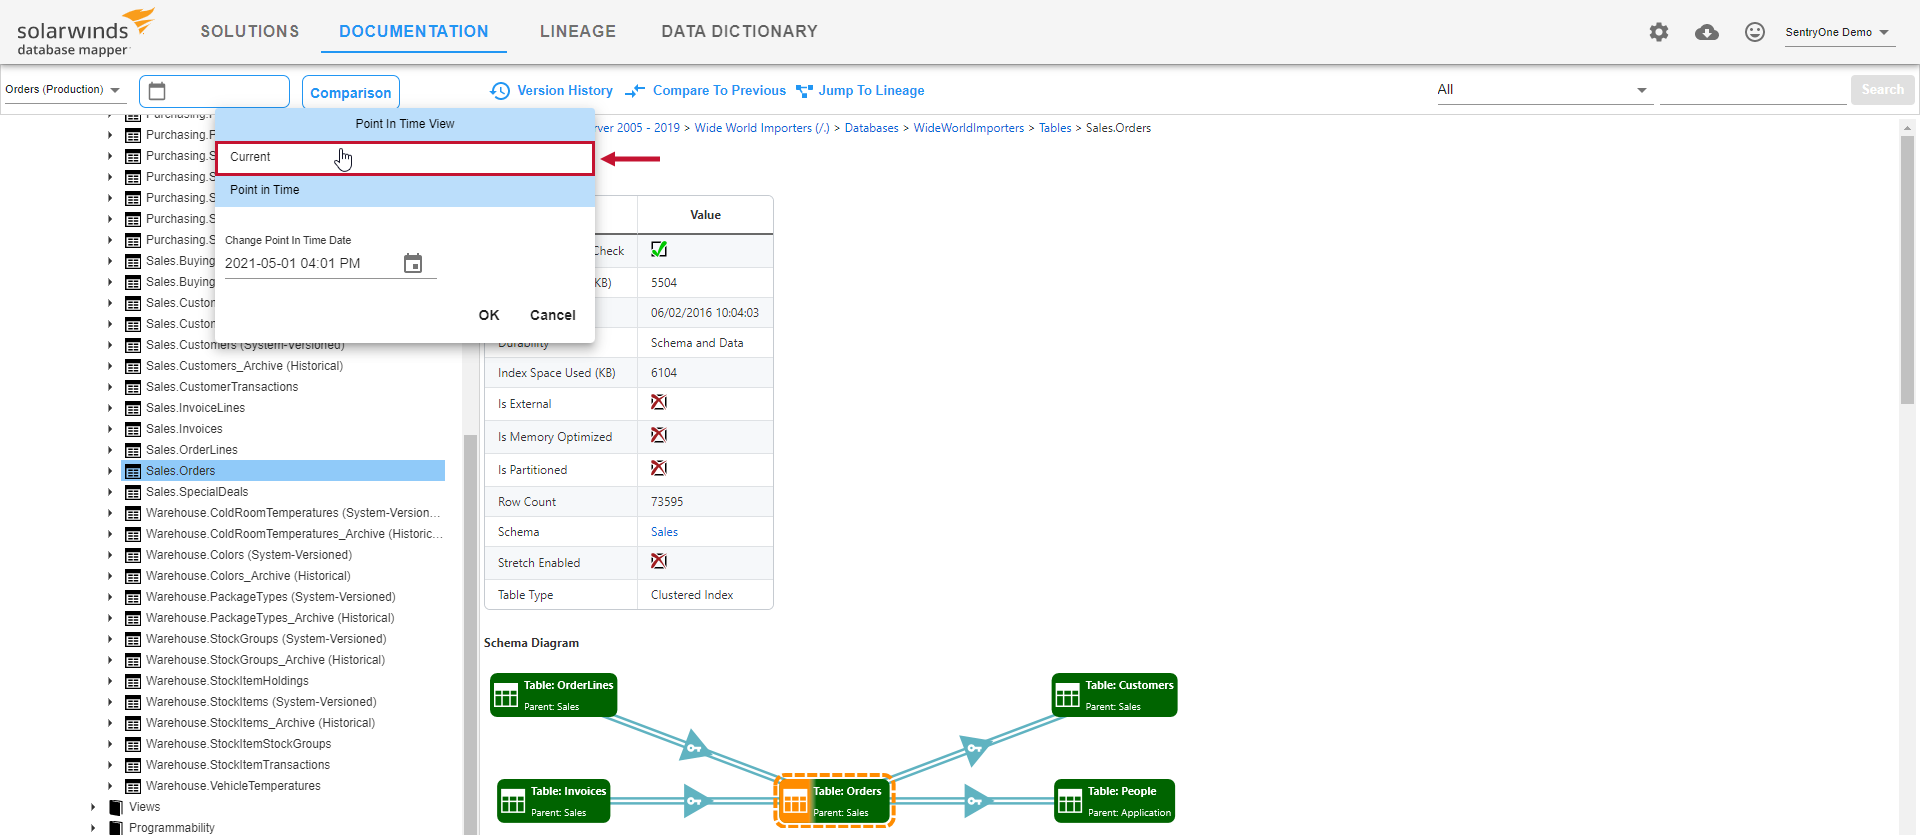The height and width of the screenshot is (835, 1920).
Task: Click the WideWorldImporters breadcrumb link
Action: tap(969, 128)
